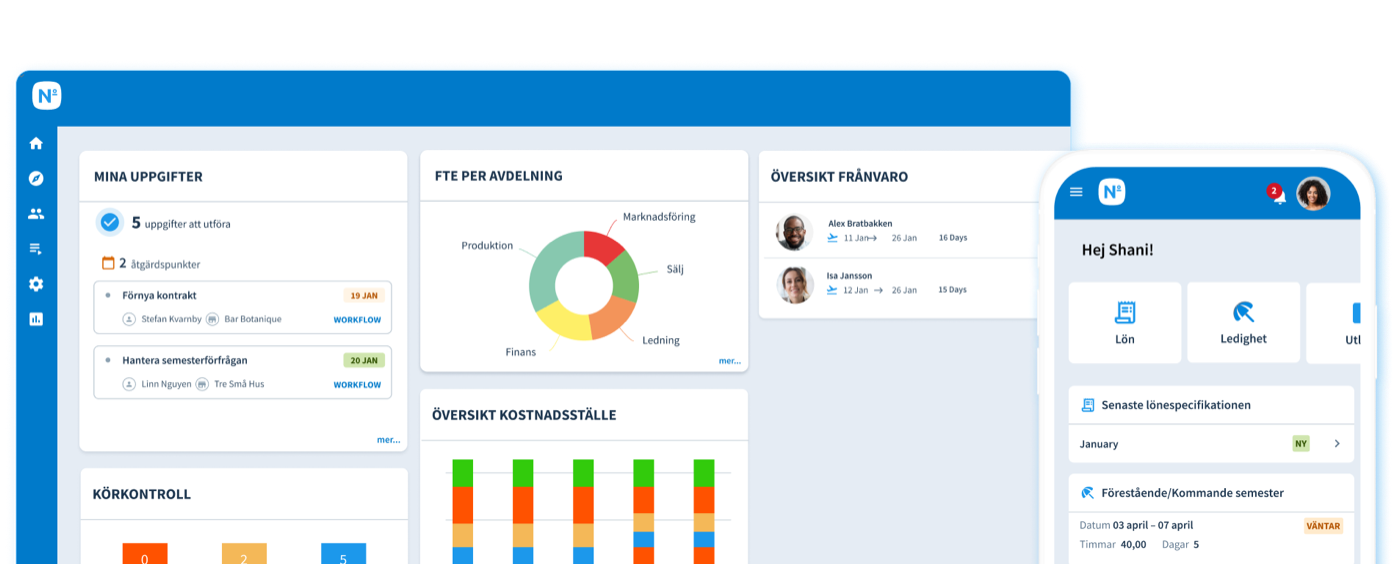Select Isa Jansson name text
Image resolution: width=1400 pixels, height=564 pixels.
coord(850,275)
